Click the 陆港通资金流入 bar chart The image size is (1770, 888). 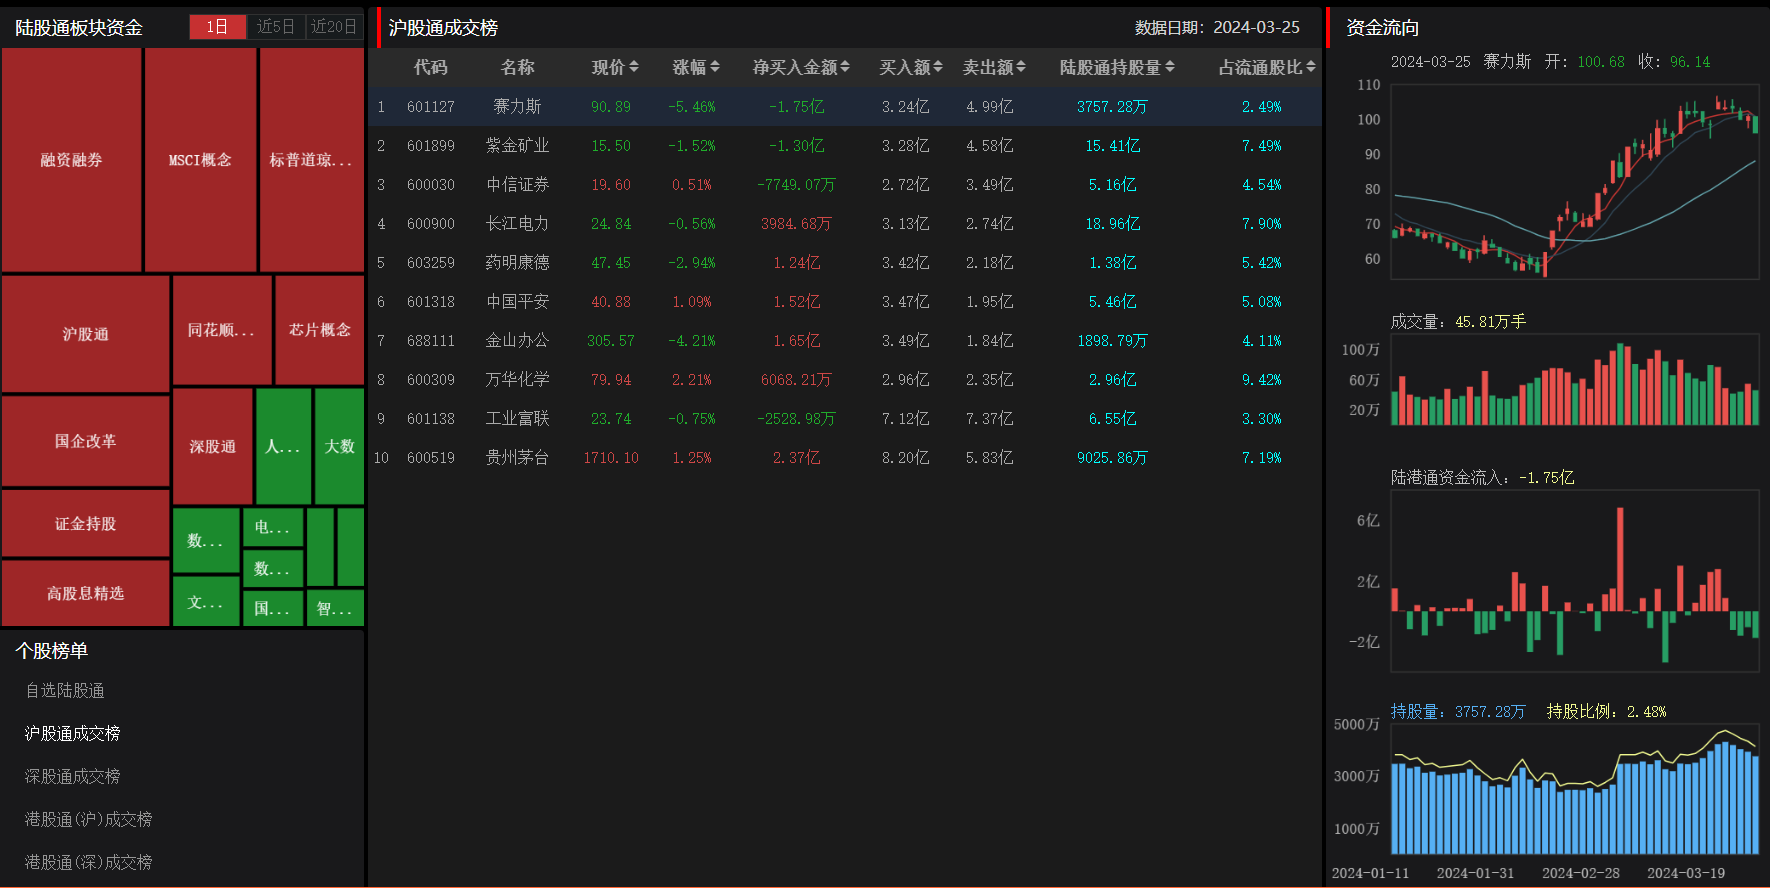[x=1575, y=580]
